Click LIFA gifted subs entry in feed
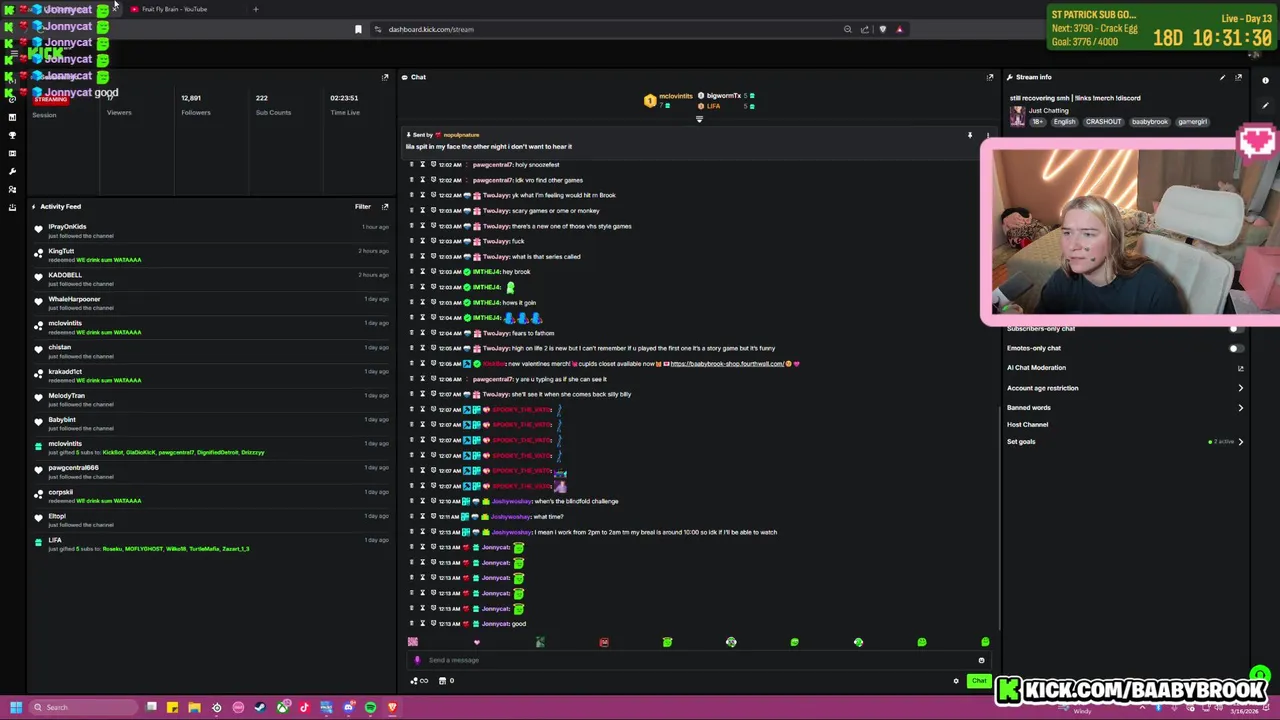Image resolution: width=1280 pixels, height=720 pixels. click(x=210, y=544)
